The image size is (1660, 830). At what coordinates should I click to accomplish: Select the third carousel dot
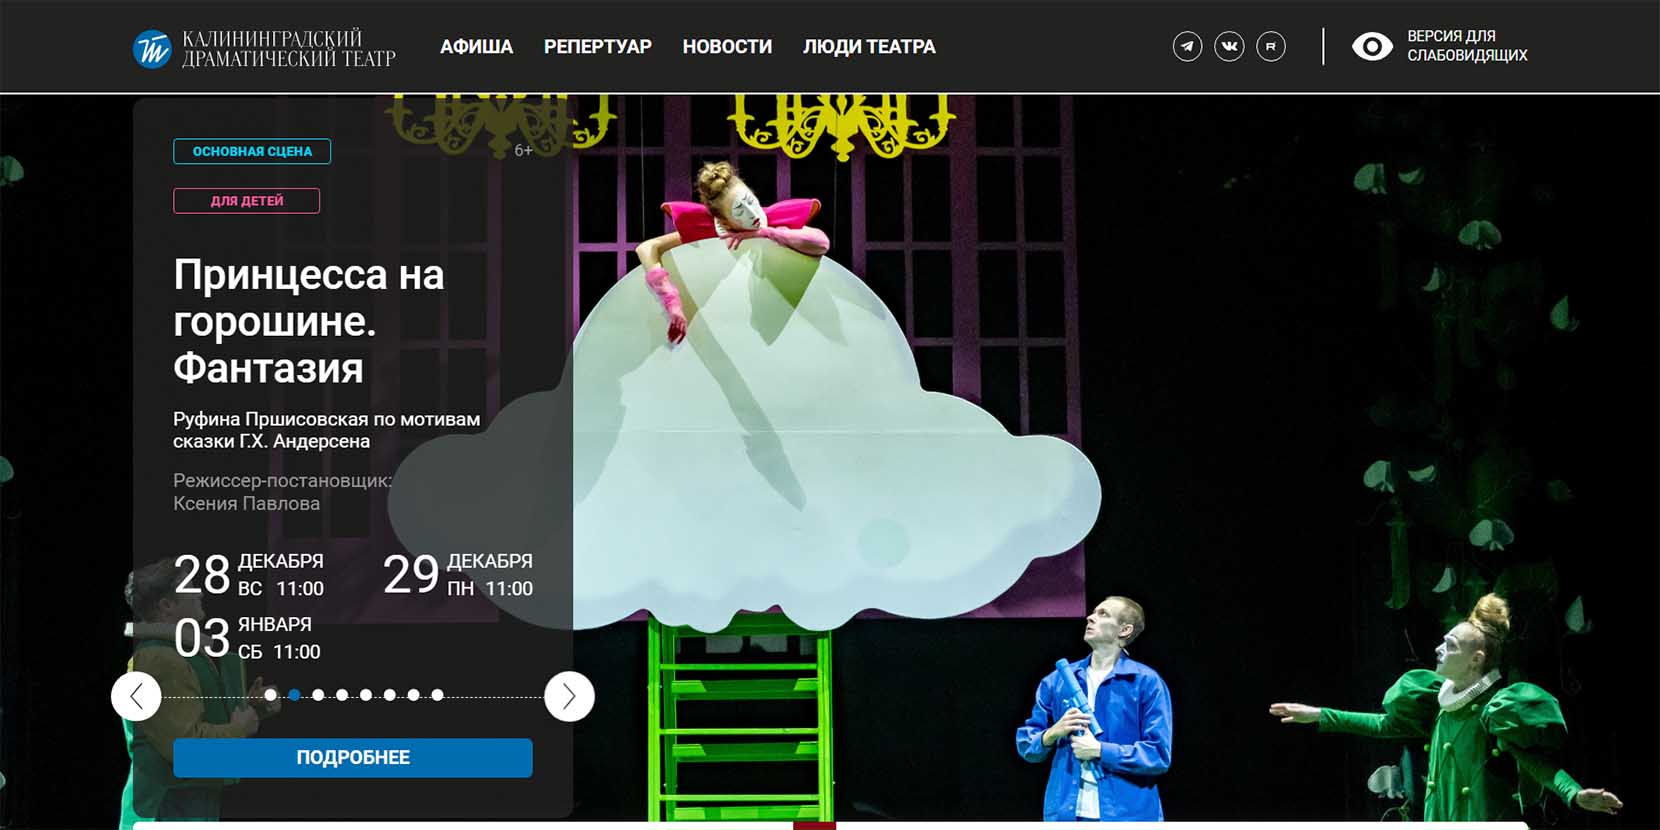click(x=318, y=695)
